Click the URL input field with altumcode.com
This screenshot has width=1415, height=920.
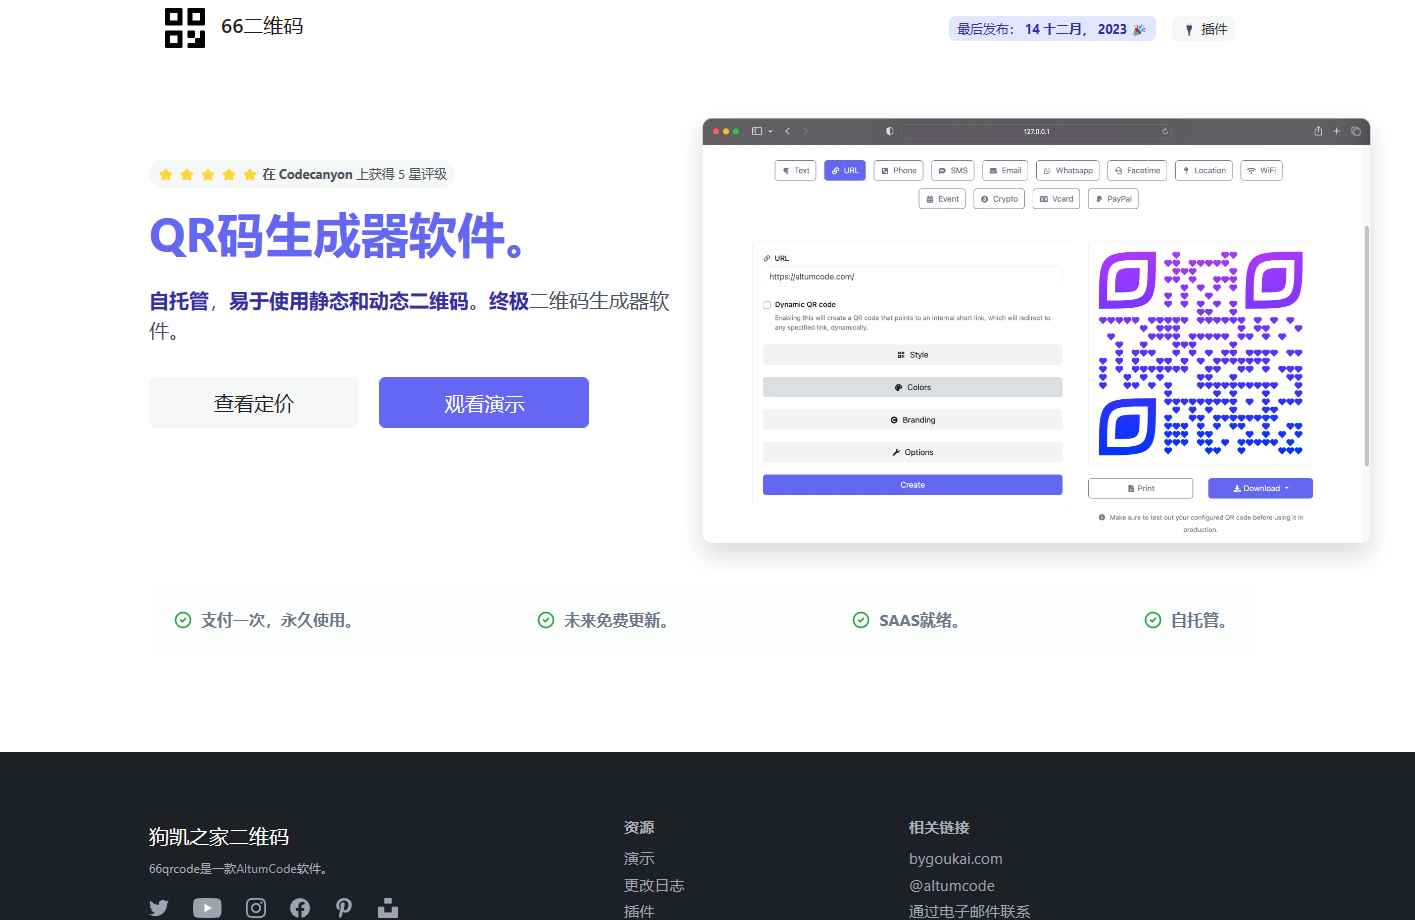(912, 277)
